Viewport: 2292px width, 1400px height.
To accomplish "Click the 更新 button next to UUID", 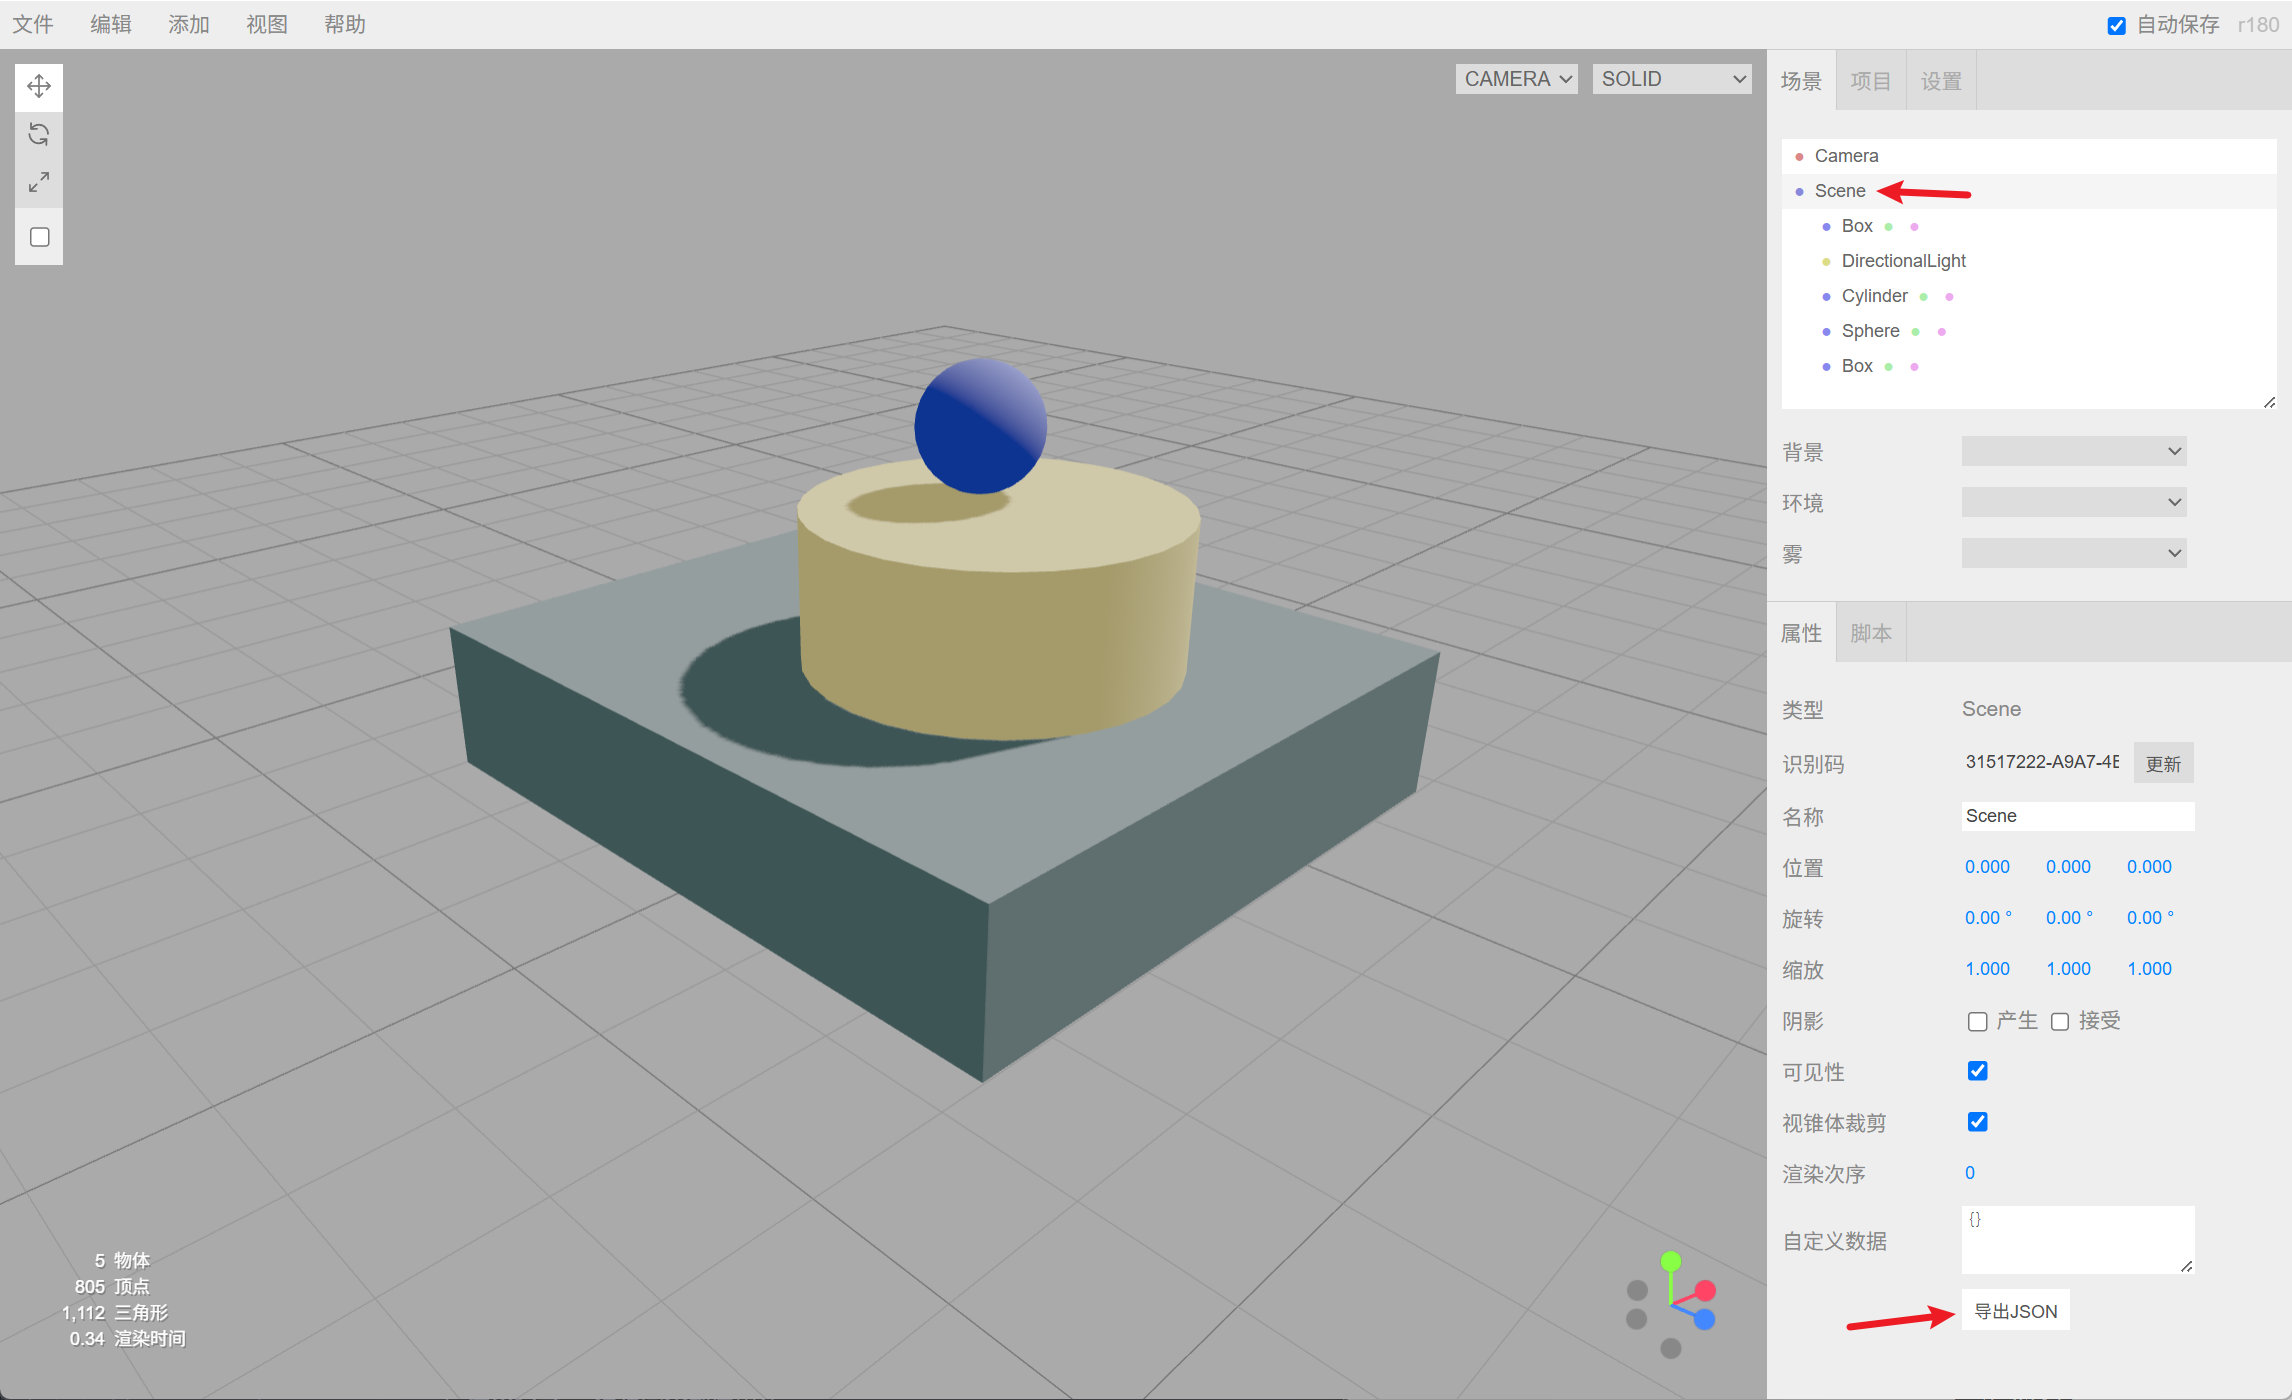I will [2163, 764].
